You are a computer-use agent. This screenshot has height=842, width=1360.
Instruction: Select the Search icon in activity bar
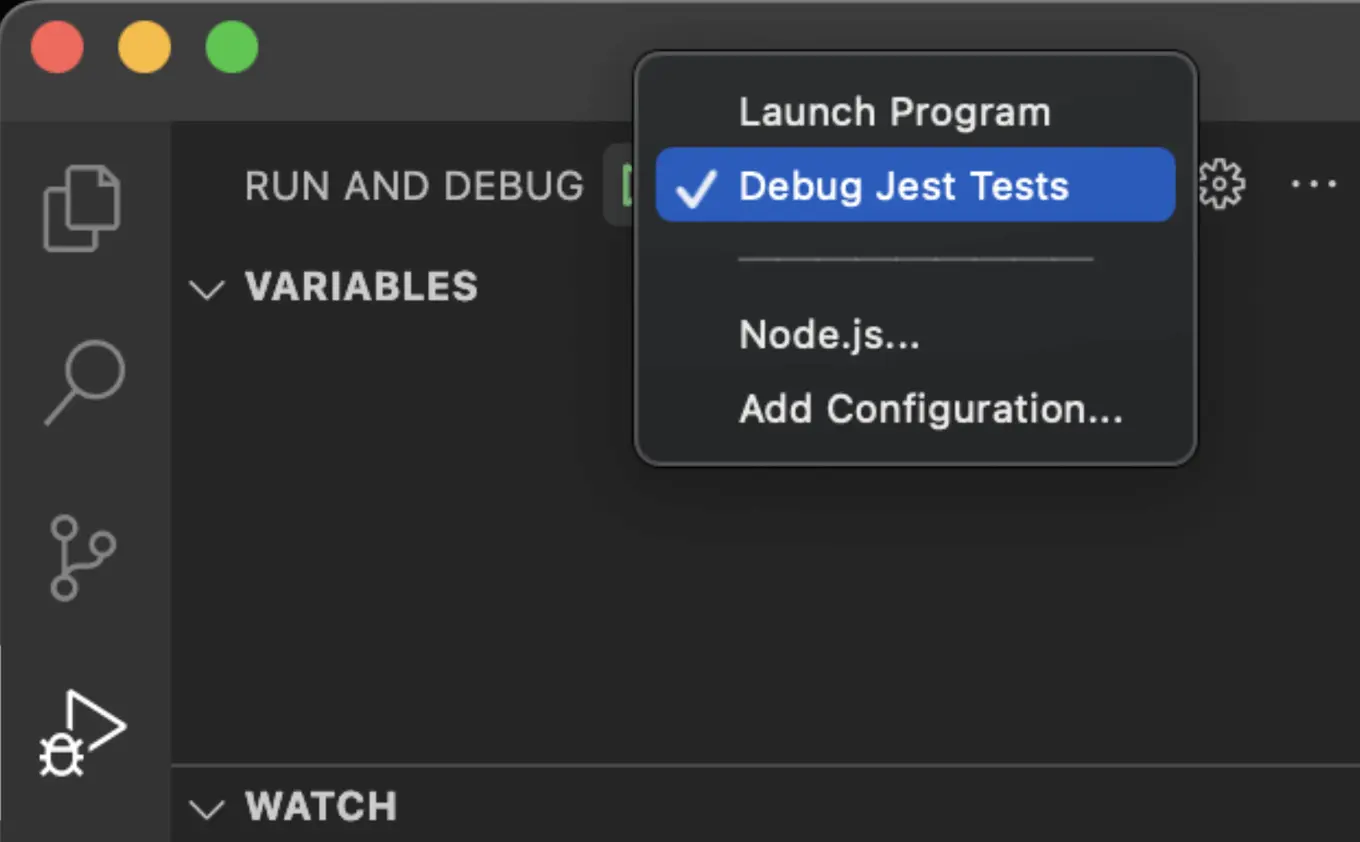point(83,385)
